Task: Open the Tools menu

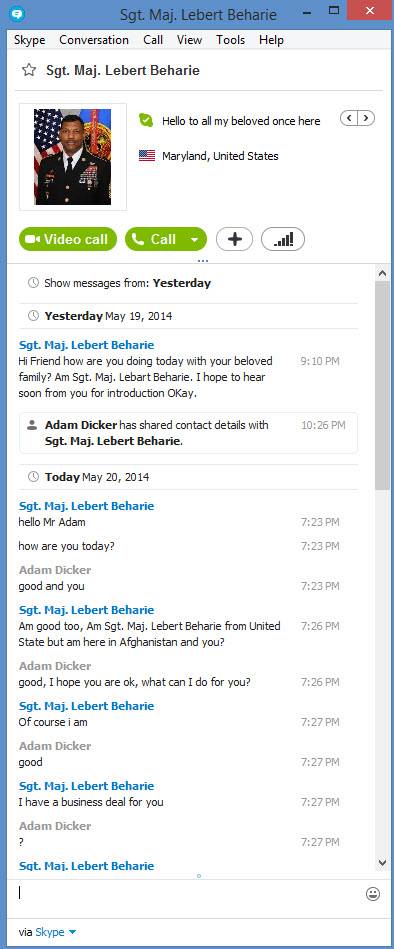Action: (x=231, y=40)
